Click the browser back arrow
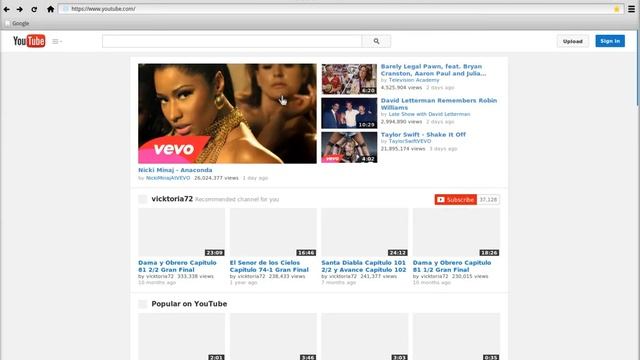 7,9
